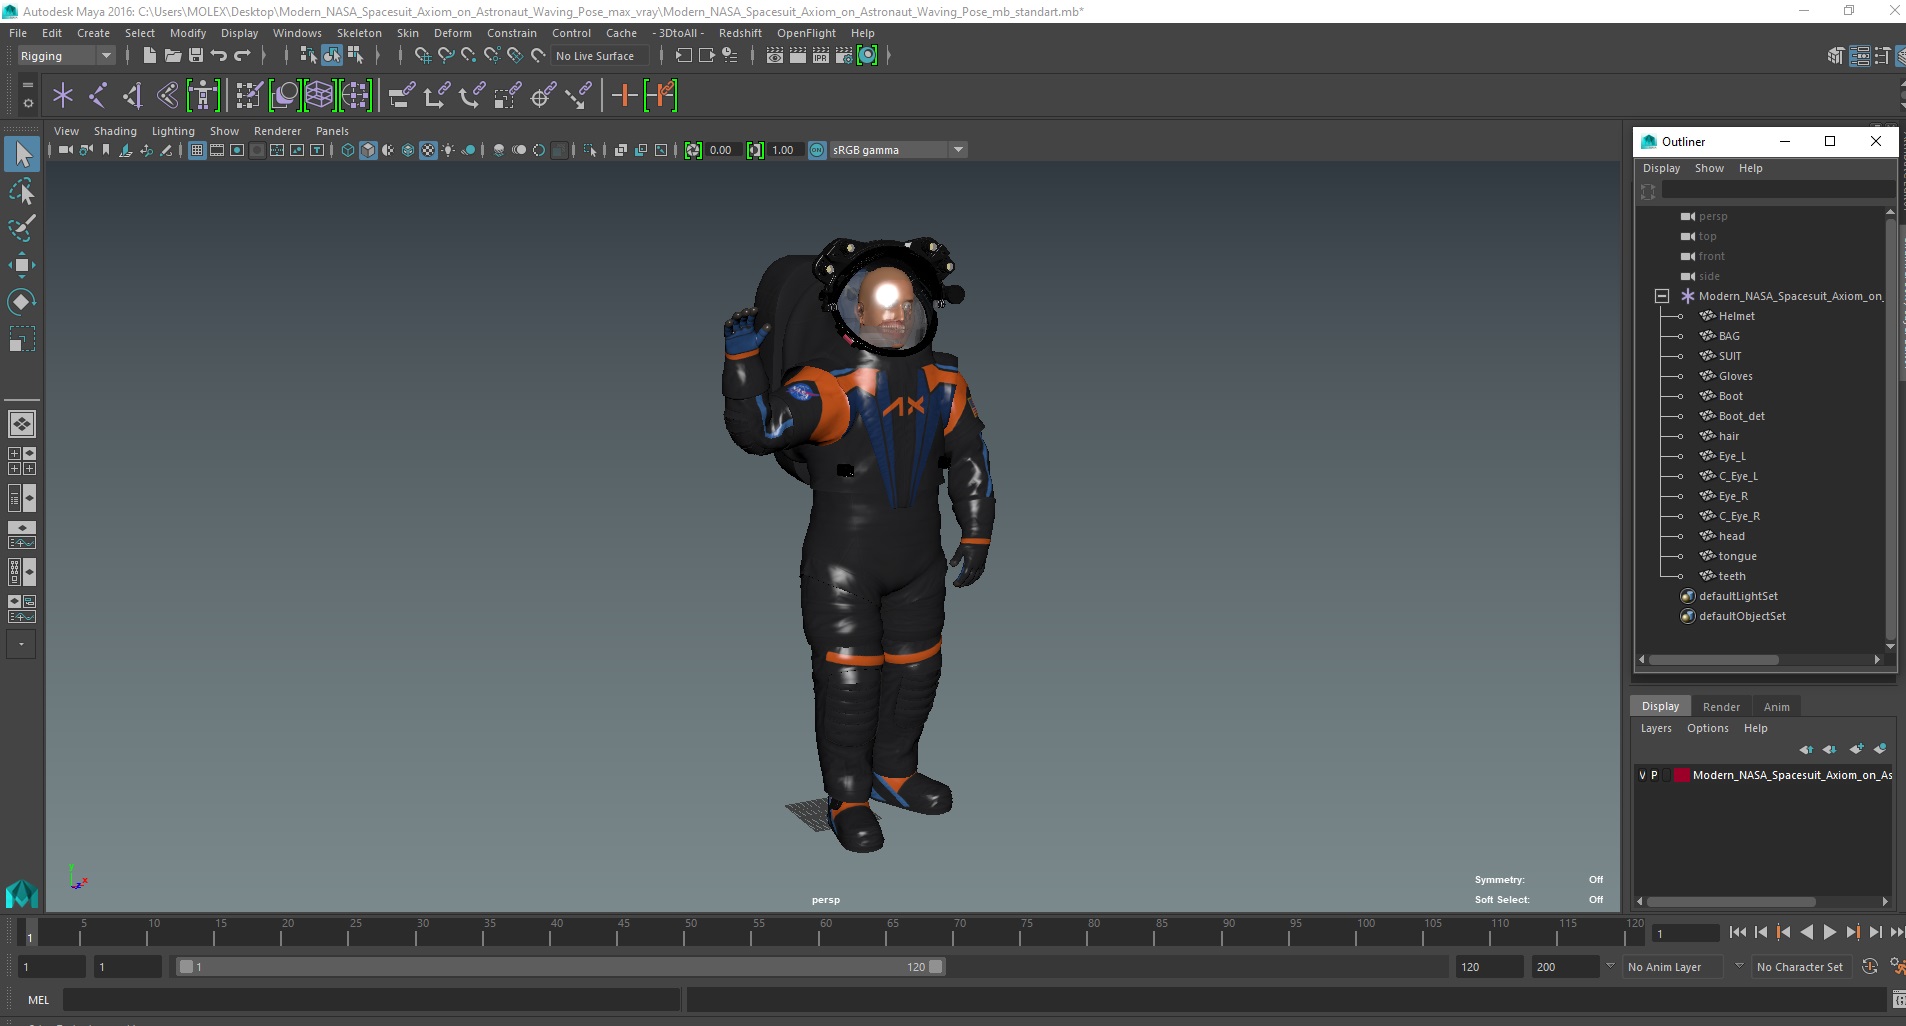
Task: Activate the Move tool in the toolbox
Action: 22,265
